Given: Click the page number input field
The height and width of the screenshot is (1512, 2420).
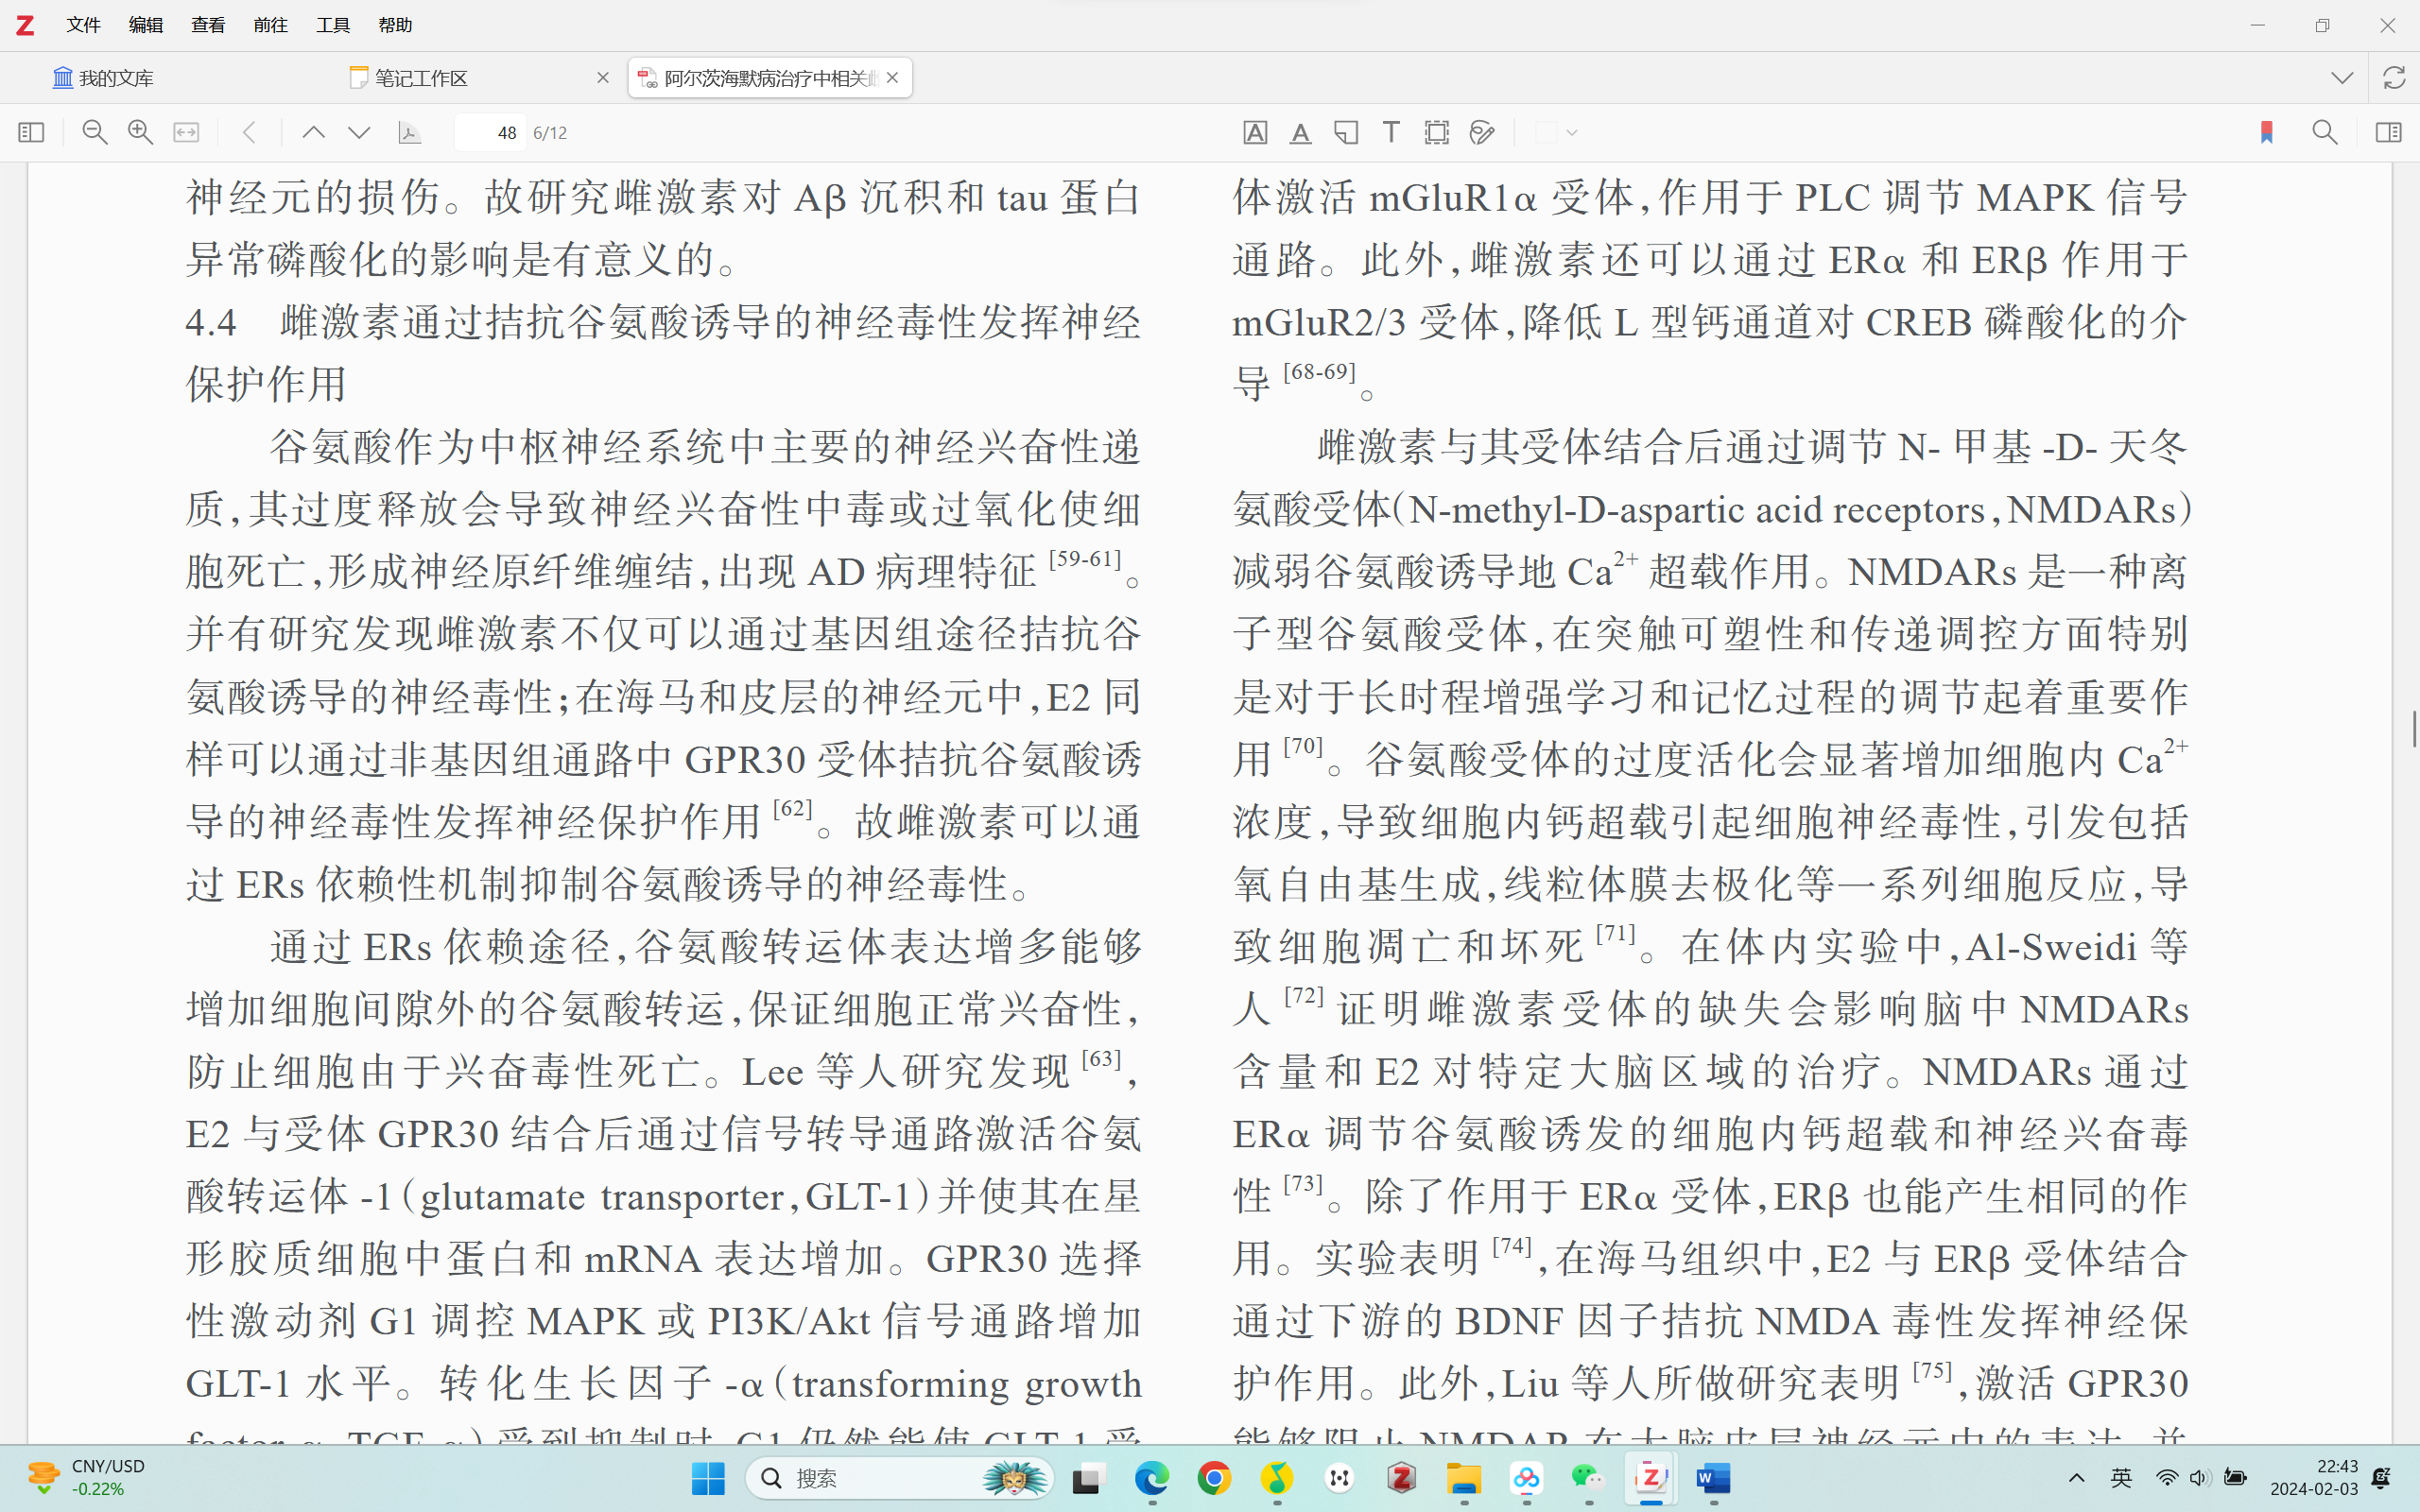Looking at the screenshot, I should click(490, 132).
